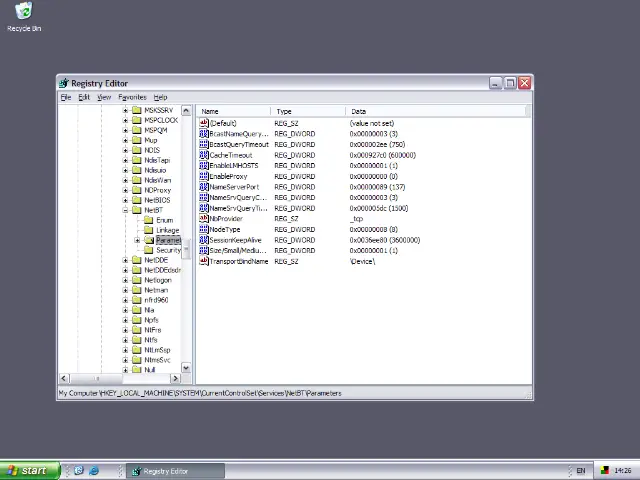Click horizontal scrollbar left arrow in tree
The image size is (640, 480).
pos(64,378)
